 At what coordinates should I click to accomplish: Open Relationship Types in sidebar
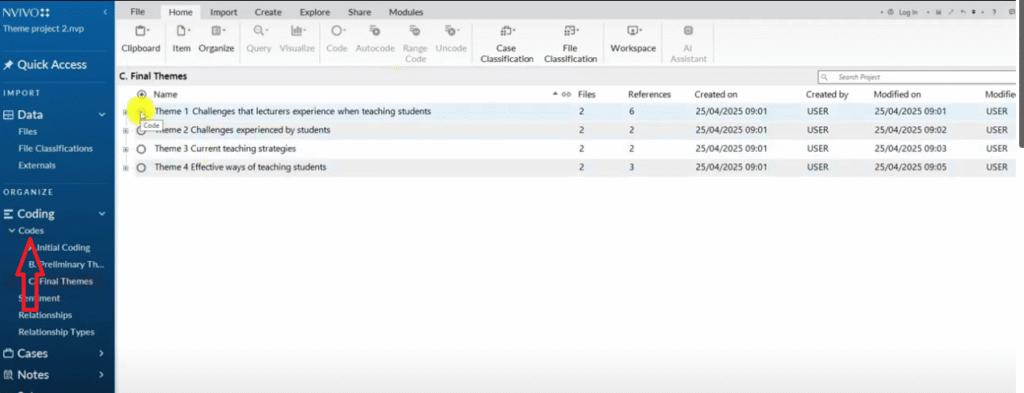tap(56, 332)
